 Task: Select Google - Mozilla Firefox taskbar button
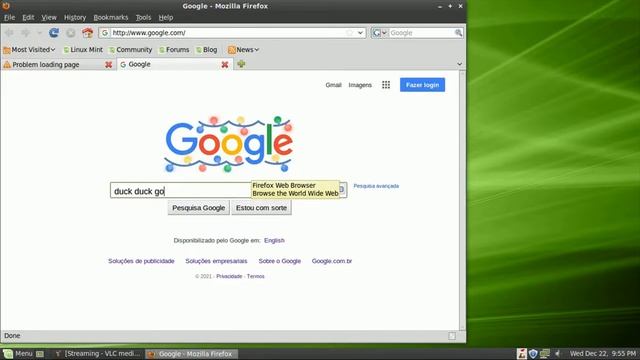coord(192,353)
